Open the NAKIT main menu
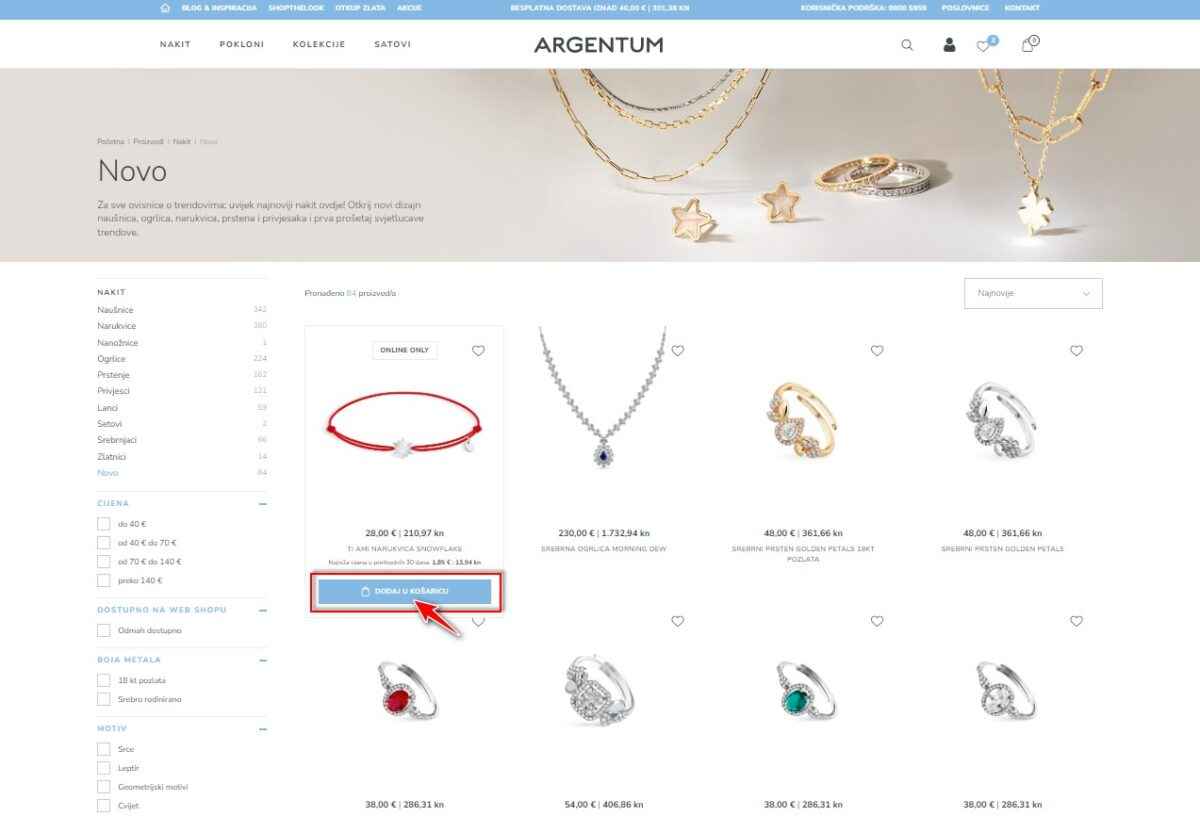 [175, 45]
